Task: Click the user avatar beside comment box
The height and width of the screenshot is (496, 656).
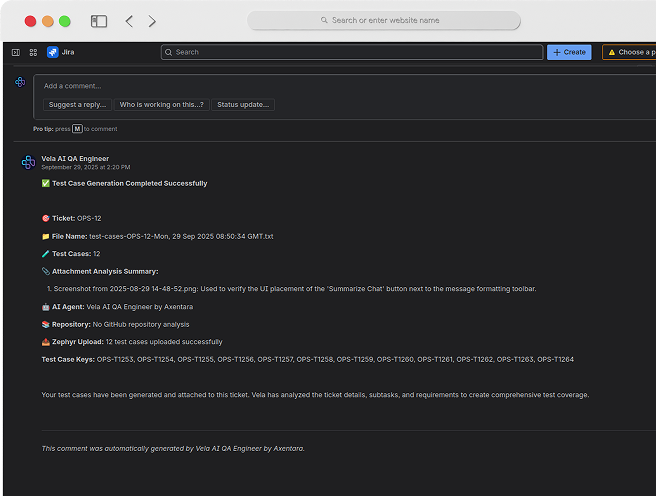Action: click(20, 82)
